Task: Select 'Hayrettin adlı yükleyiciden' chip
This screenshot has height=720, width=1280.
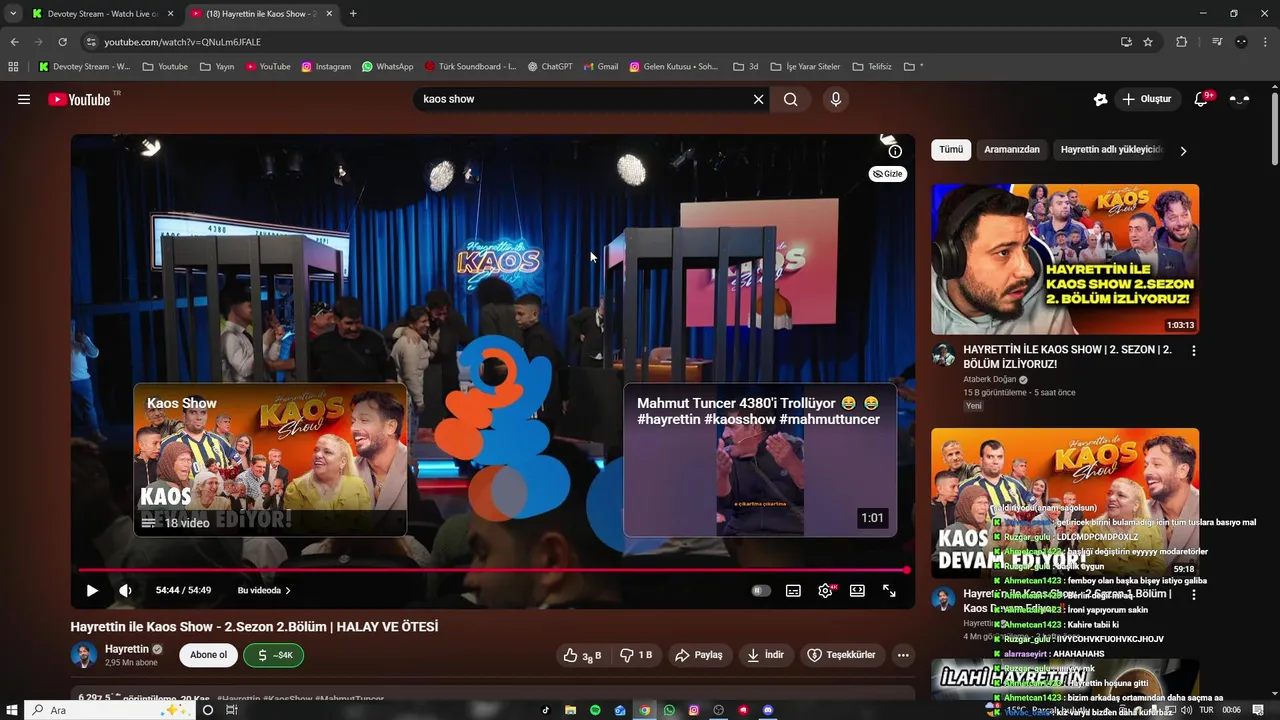Action: [1112, 150]
